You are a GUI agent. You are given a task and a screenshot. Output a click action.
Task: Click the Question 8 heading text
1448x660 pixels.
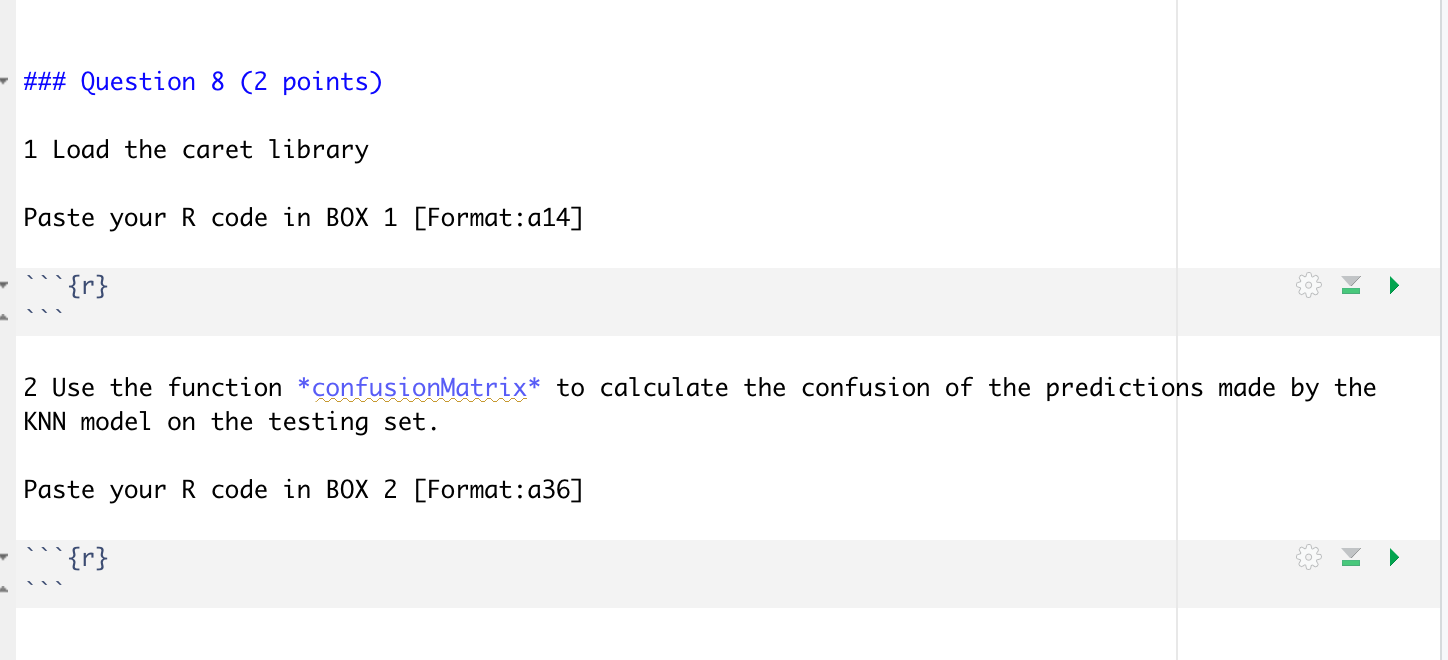pos(202,81)
